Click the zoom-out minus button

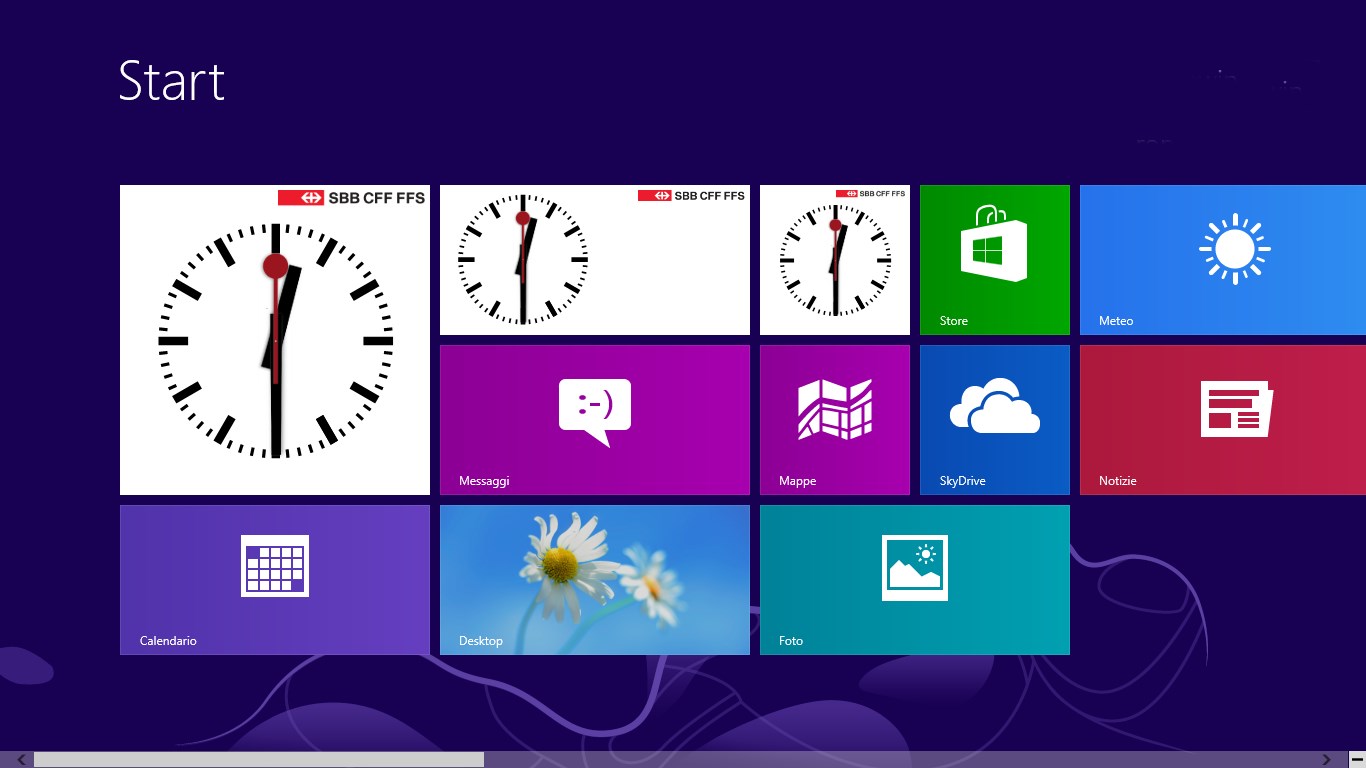pos(1357,760)
